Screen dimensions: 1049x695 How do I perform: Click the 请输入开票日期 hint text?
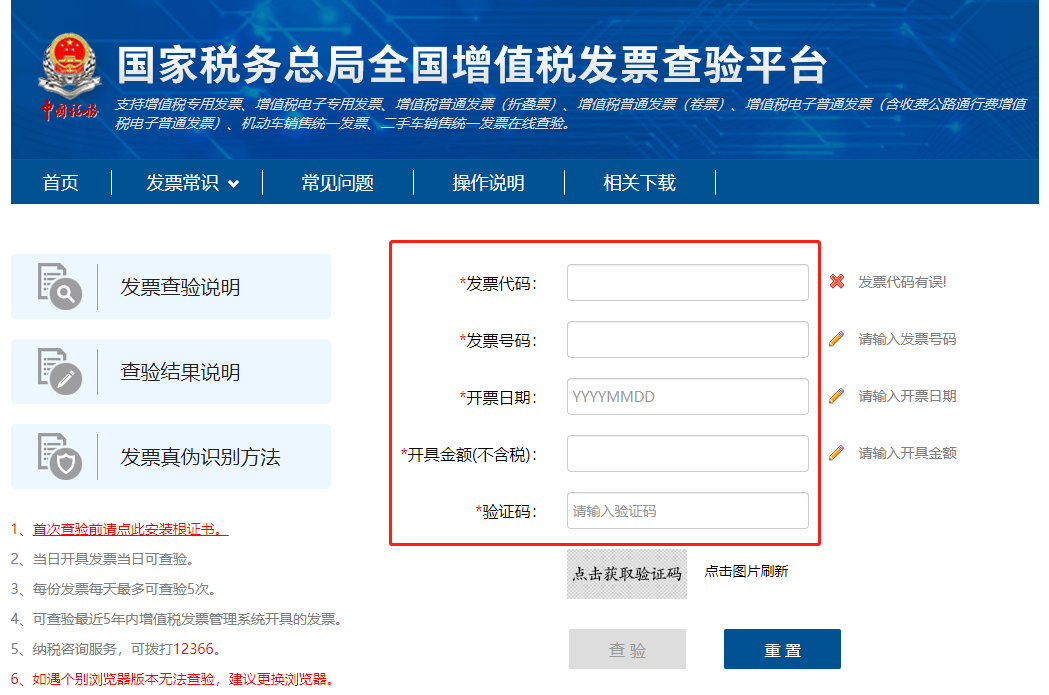pyautogui.click(x=907, y=396)
